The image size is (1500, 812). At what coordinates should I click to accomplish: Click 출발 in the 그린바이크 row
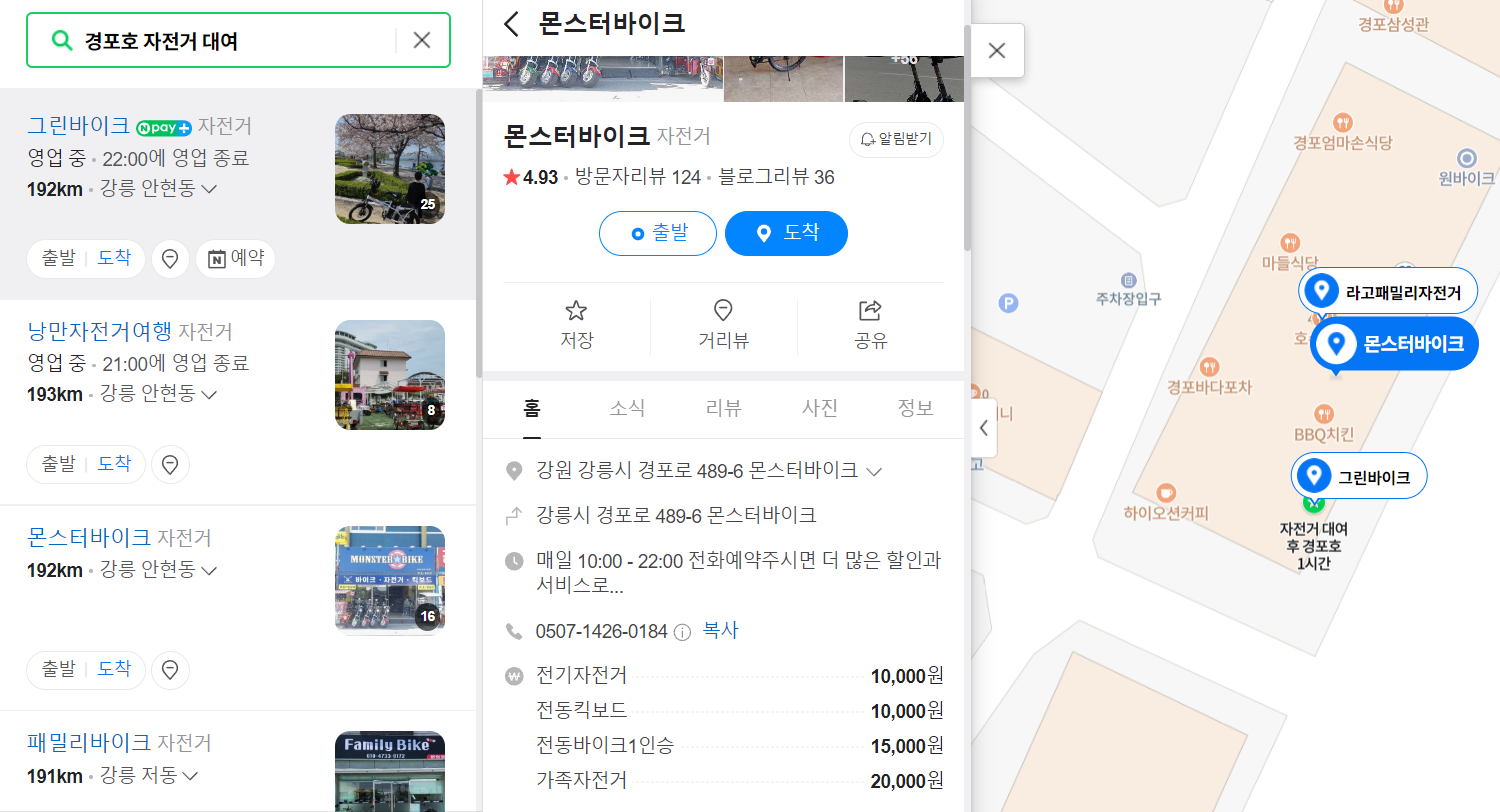[58, 258]
